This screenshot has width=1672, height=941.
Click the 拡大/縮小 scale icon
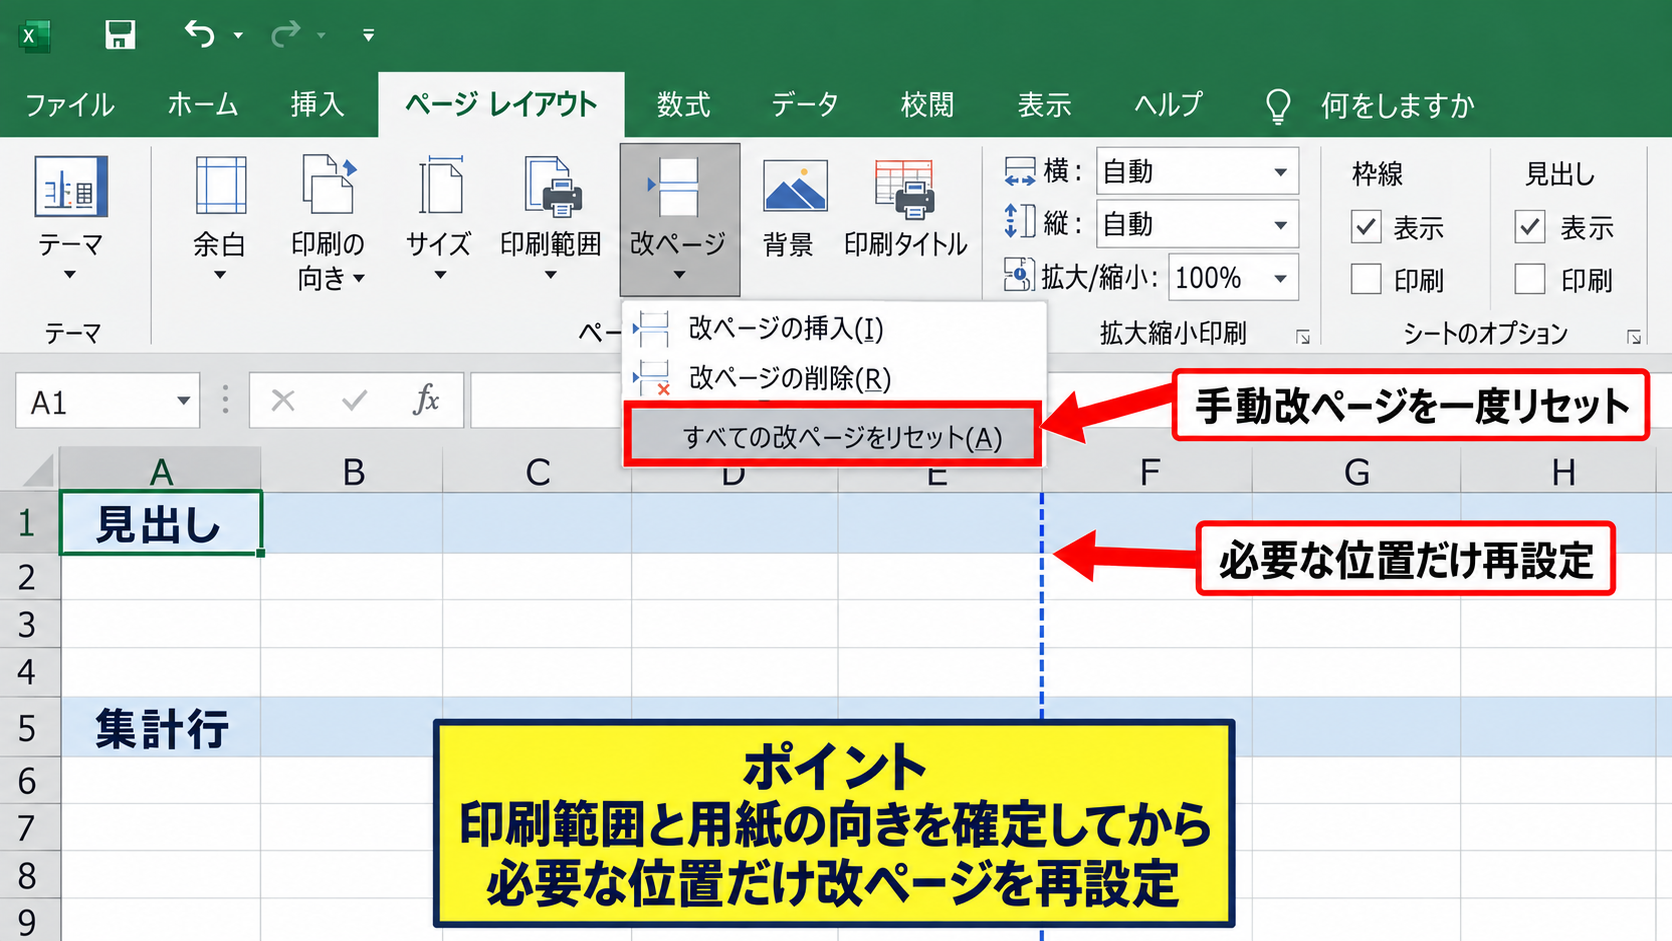point(1019,274)
